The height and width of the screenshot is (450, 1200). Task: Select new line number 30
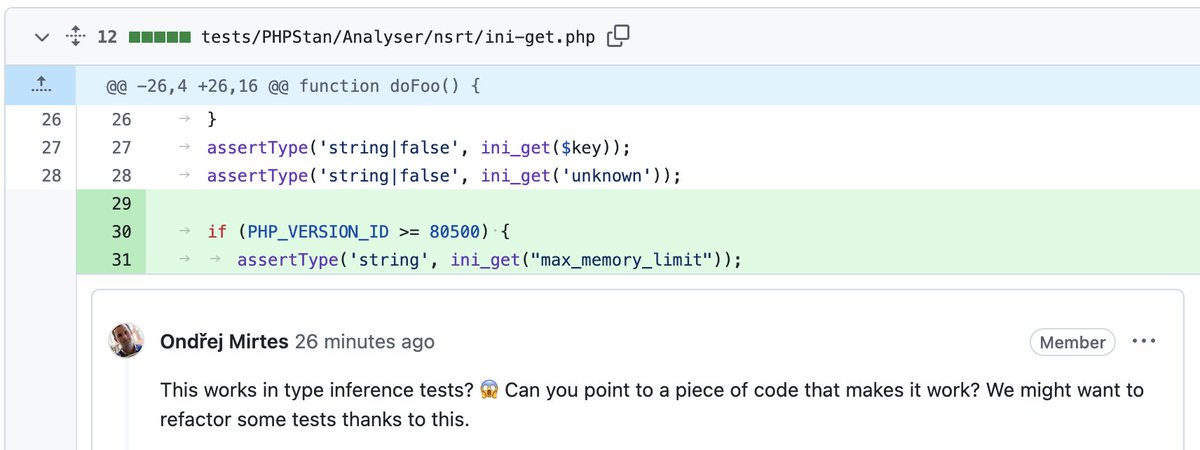point(121,232)
